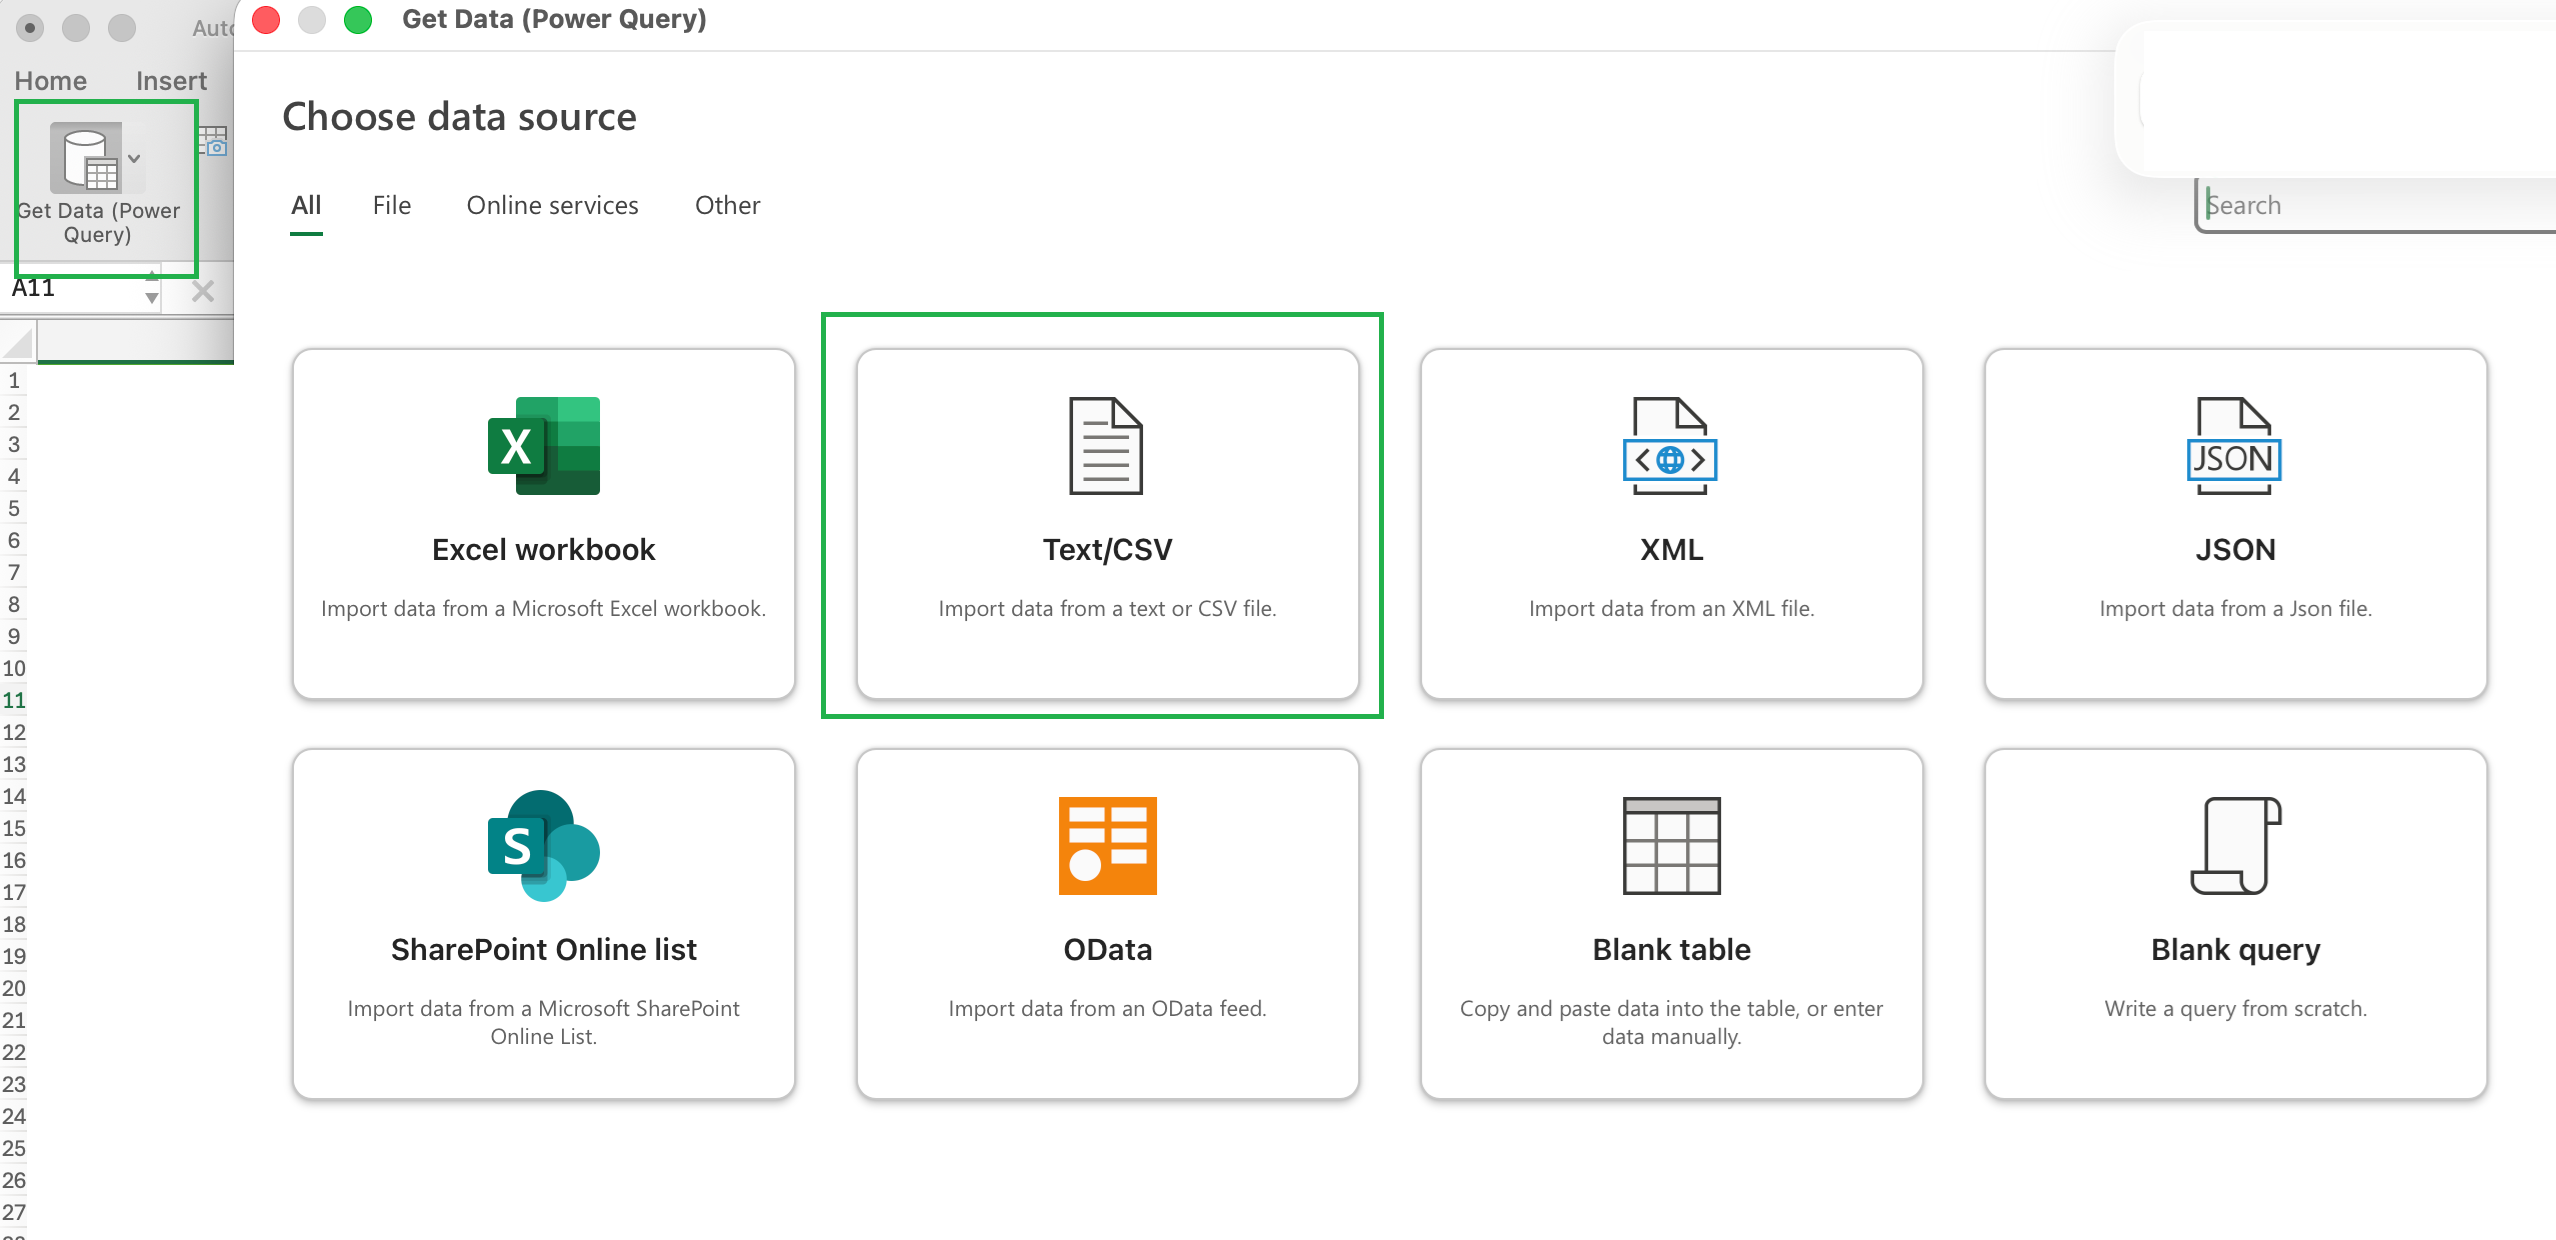Click the 'Import data from a Microsoft SharePoint Online List.' description

(544, 1022)
